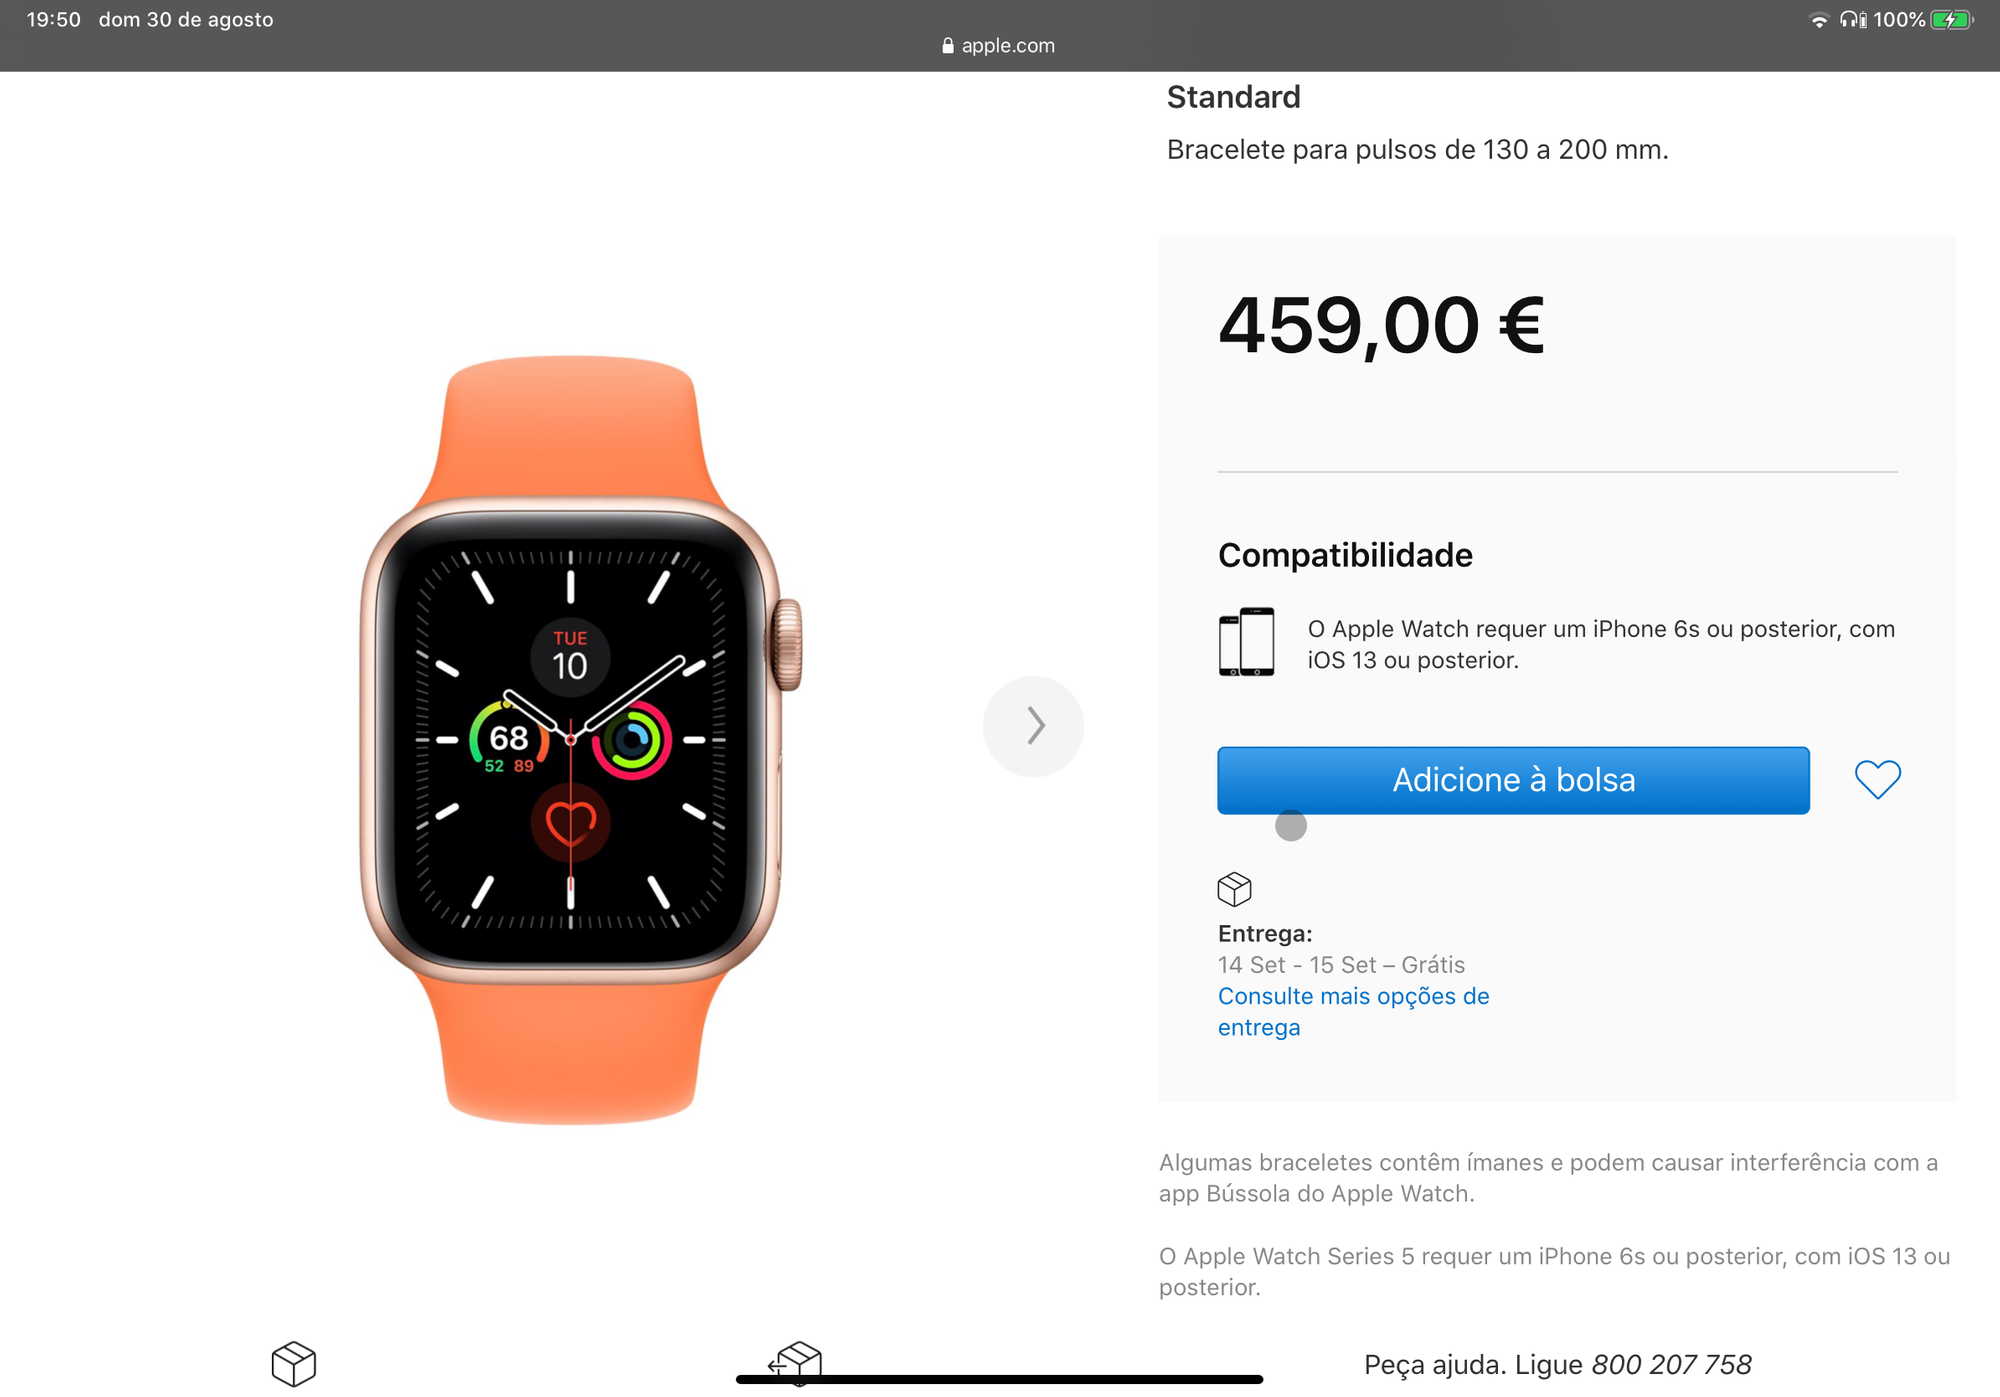Tap the headphones icon in status bar
Viewport: 2000px width, 1397px height.
tap(1853, 20)
